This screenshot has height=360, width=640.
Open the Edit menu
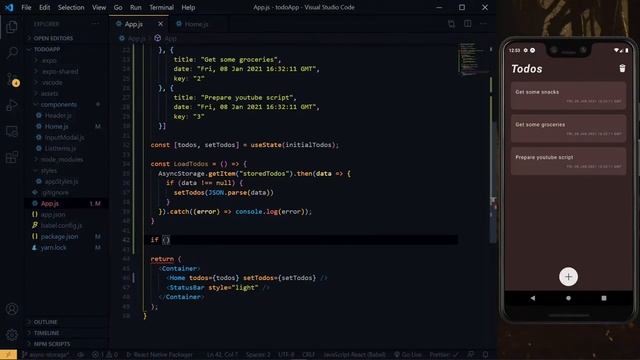[44, 7]
